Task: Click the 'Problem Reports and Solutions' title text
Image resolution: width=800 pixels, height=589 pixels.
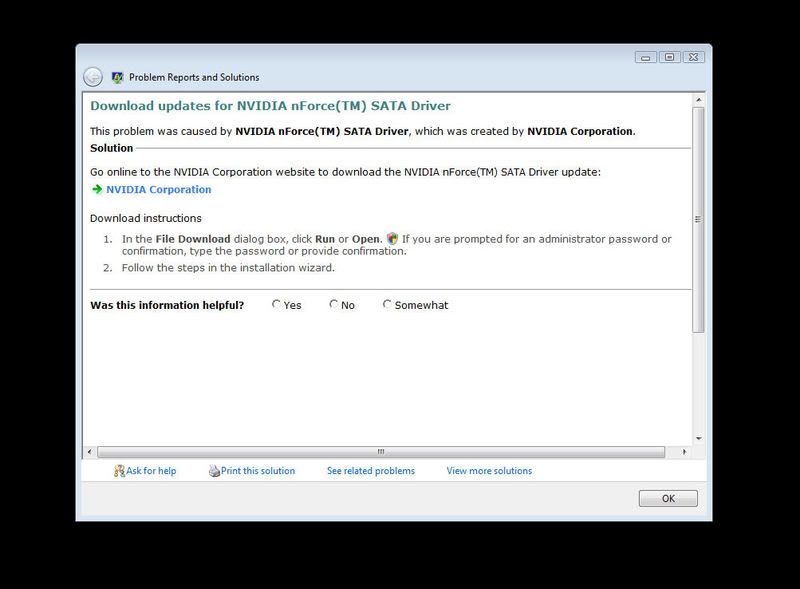Action: (194, 78)
